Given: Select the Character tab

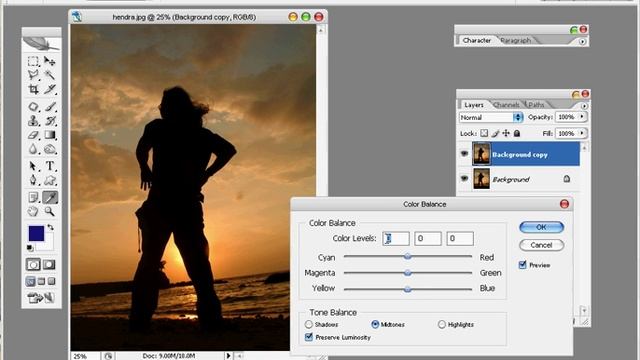Looking at the screenshot, I should coord(477,40).
